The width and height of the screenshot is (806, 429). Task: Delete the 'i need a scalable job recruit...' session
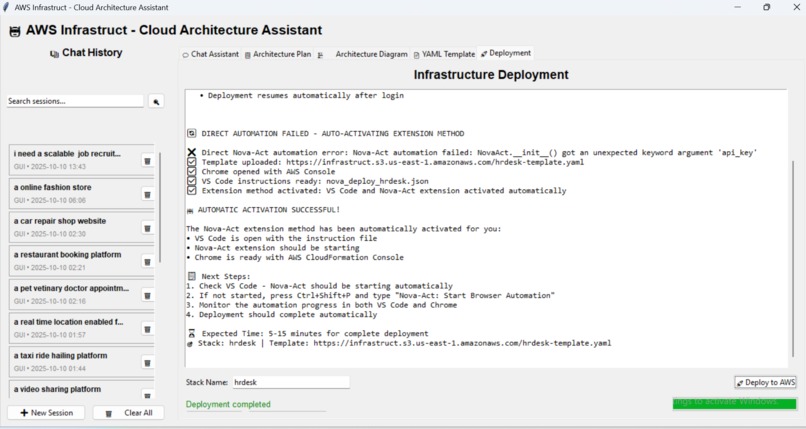[x=147, y=161]
